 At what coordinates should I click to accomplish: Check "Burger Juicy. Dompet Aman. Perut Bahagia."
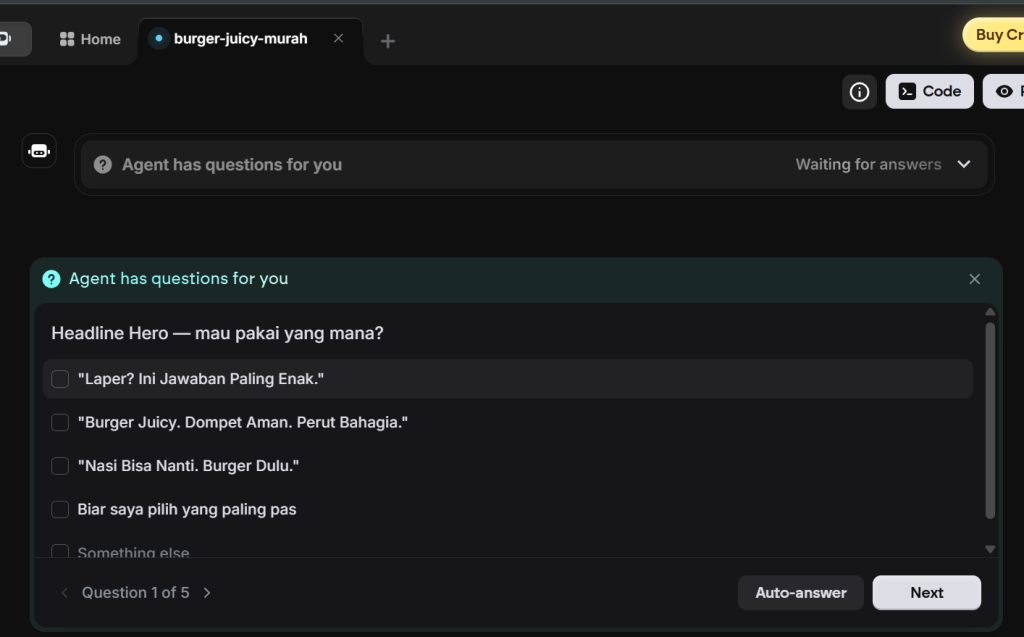60,423
